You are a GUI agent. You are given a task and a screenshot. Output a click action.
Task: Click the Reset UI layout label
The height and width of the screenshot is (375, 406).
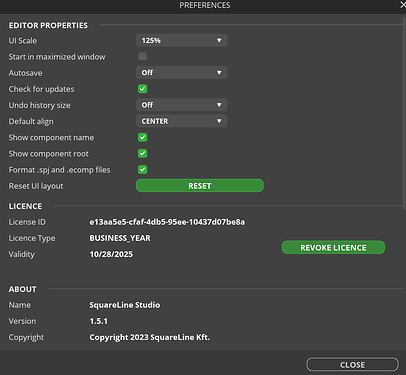(36, 186)
